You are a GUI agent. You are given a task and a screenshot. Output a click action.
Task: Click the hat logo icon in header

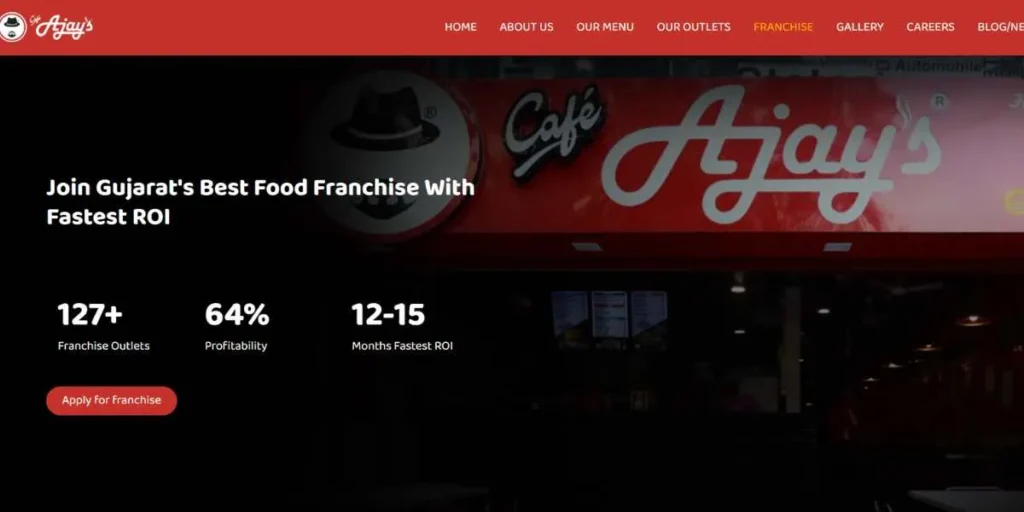(x=12, y=27)
